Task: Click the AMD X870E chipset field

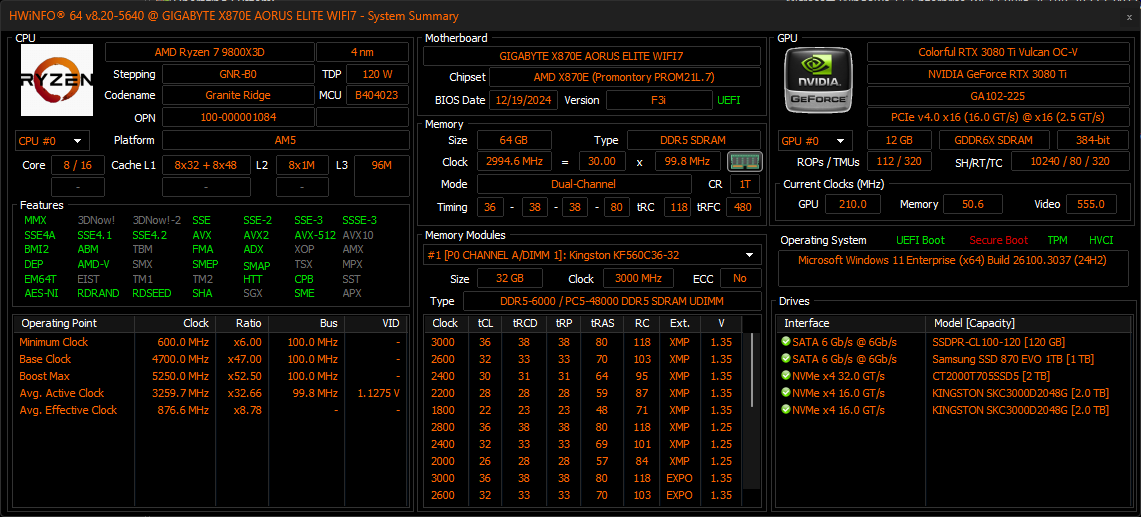Action: [x=624, y=77]
